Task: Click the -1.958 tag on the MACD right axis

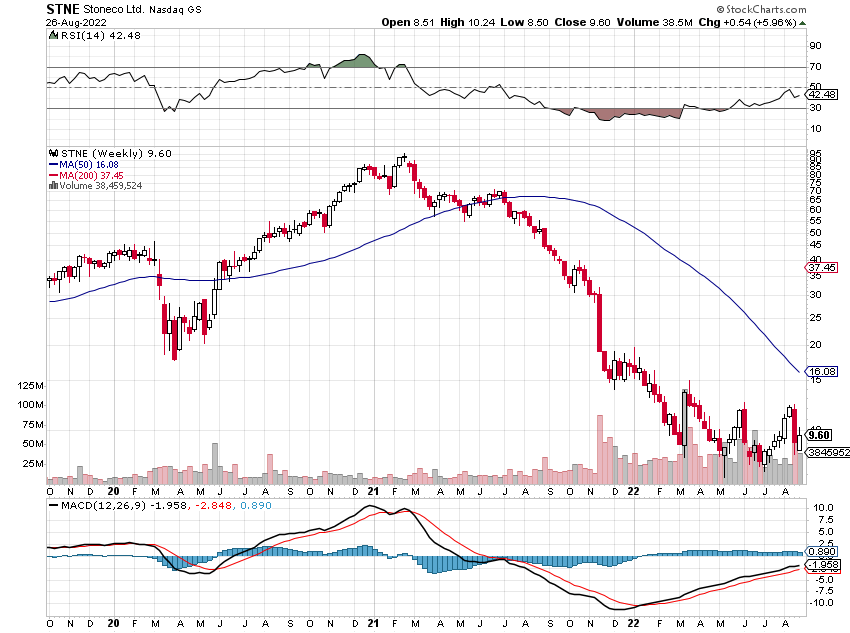Action: pos(823,565)
